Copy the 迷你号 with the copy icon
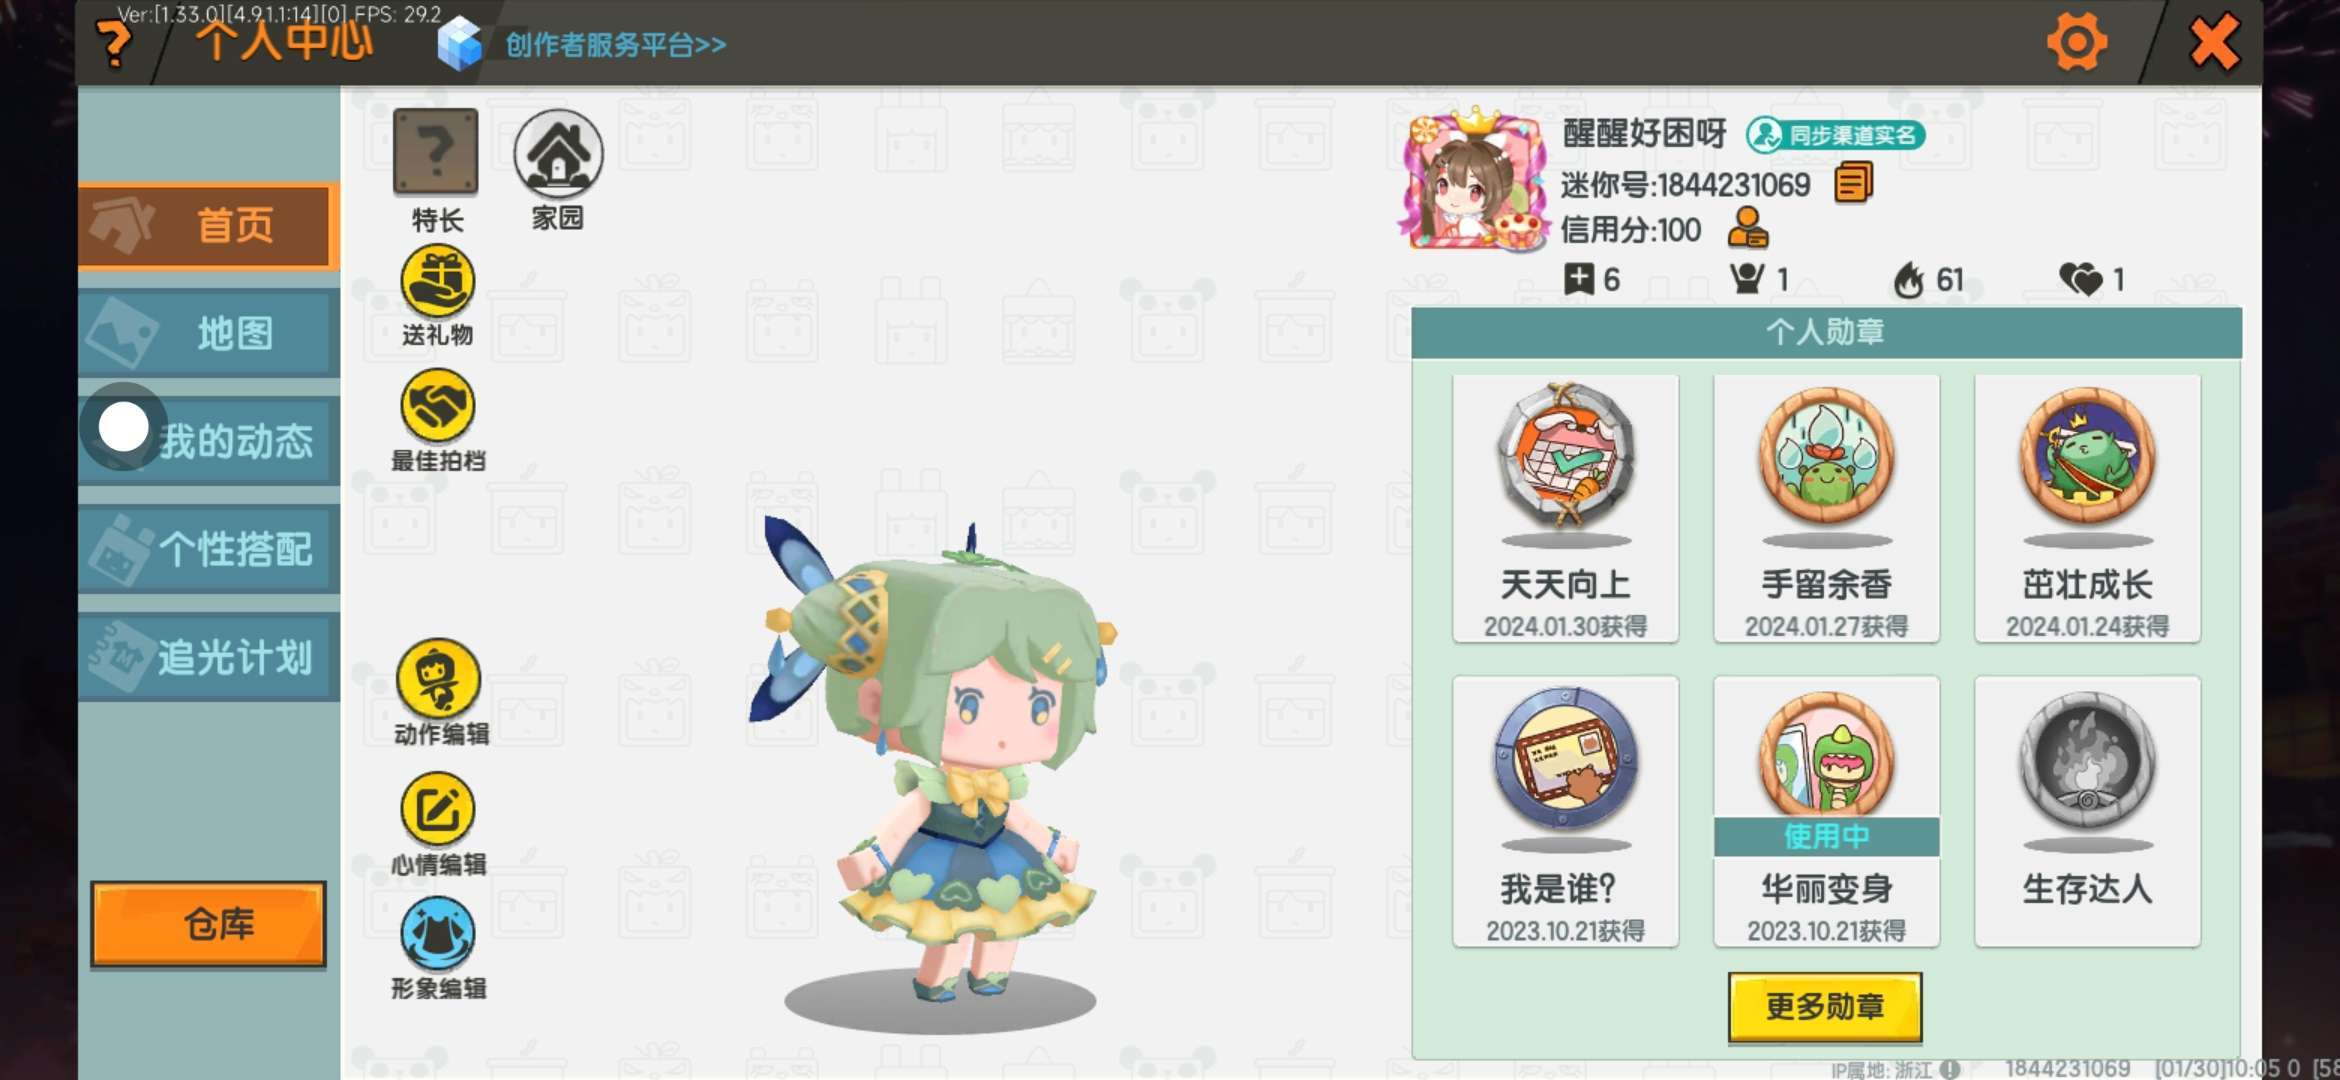The image size is (2340, 1080). pos(1853,184)
